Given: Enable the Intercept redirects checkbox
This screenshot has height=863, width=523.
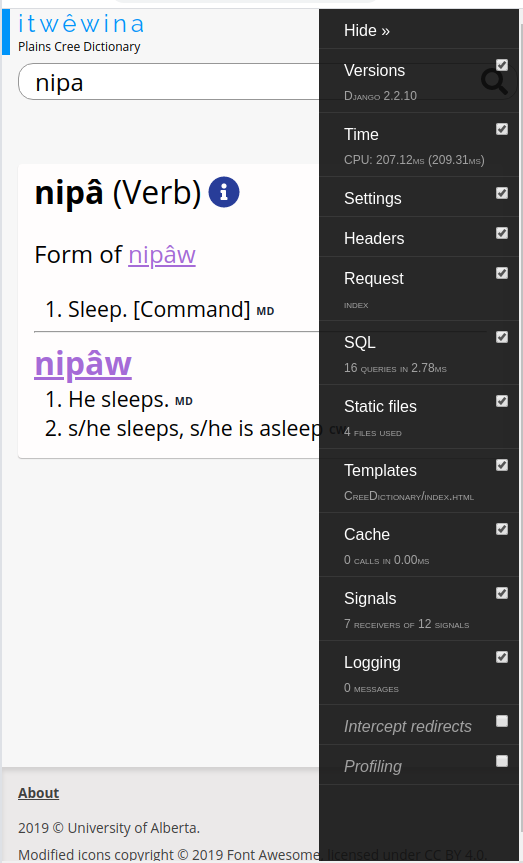Looking at the screenshot, I should [502, 721].
